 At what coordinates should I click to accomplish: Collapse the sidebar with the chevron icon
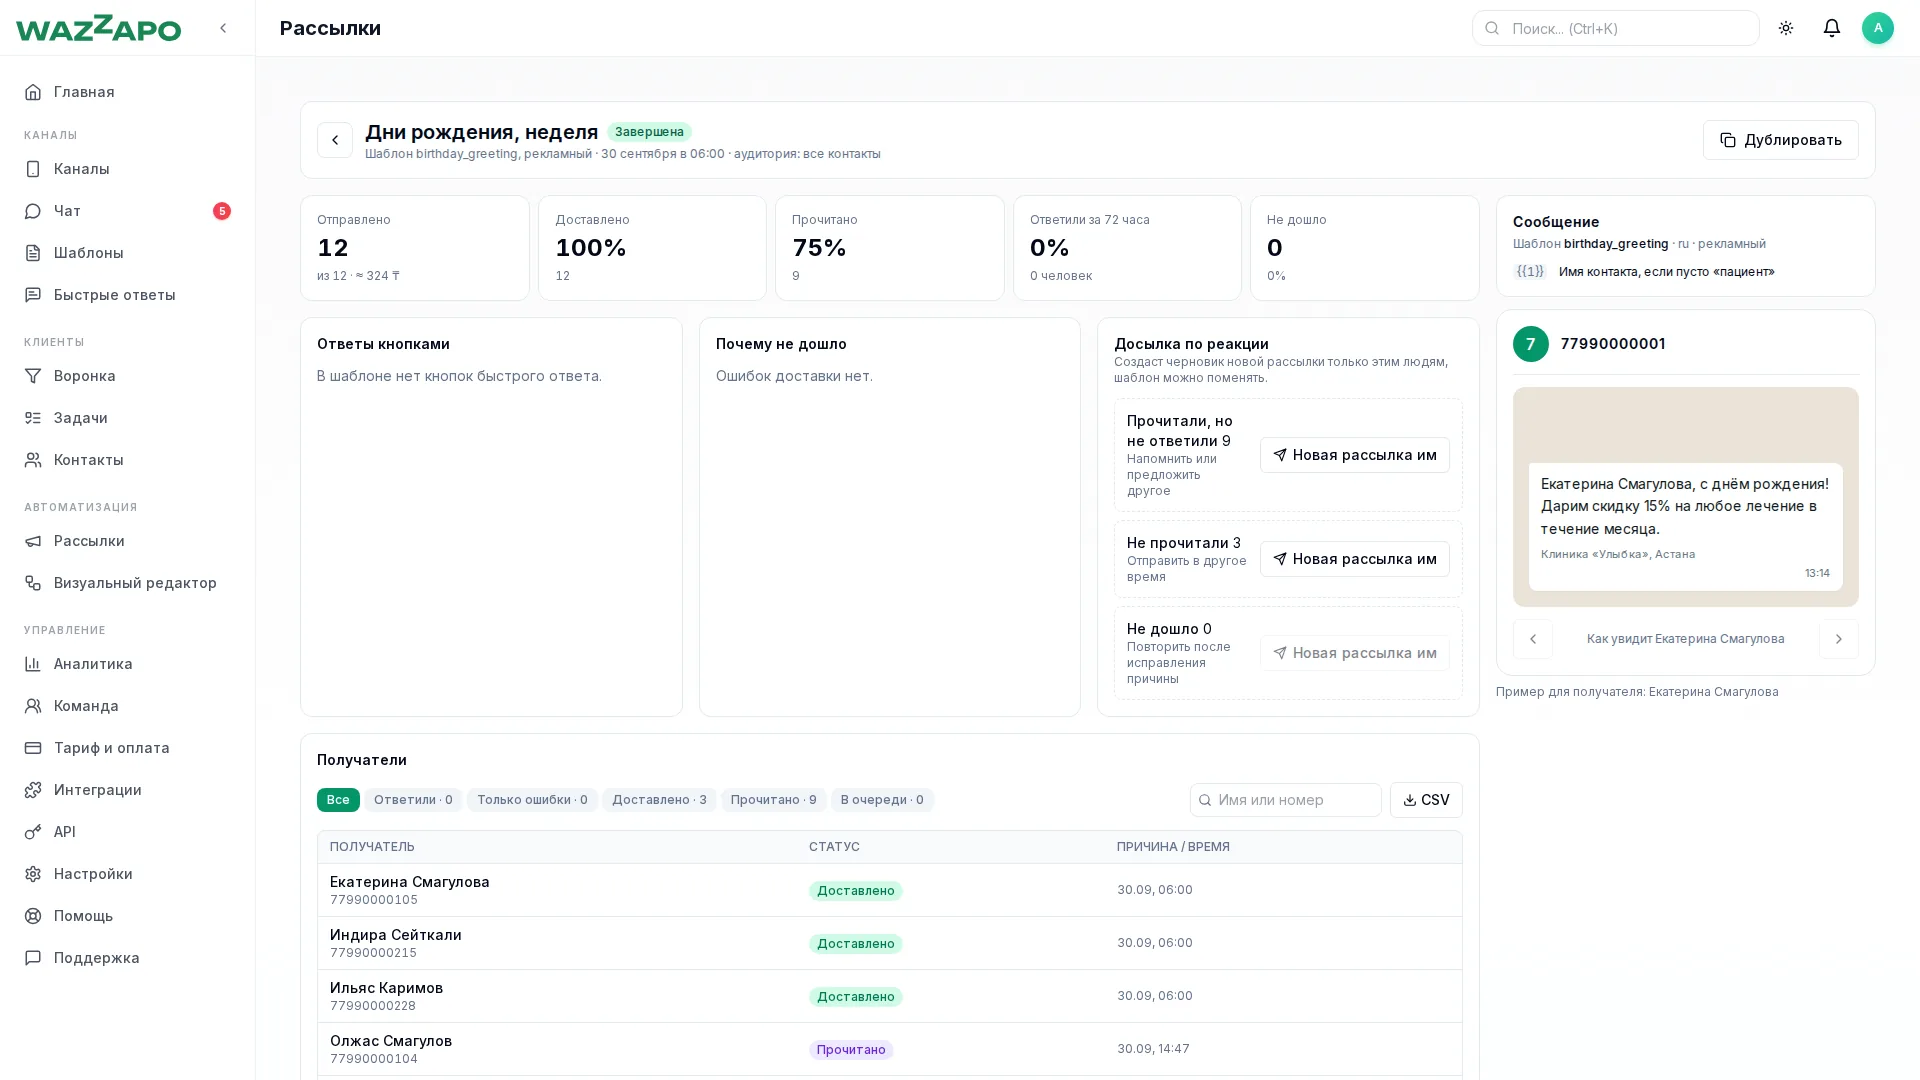click(223, 28)
